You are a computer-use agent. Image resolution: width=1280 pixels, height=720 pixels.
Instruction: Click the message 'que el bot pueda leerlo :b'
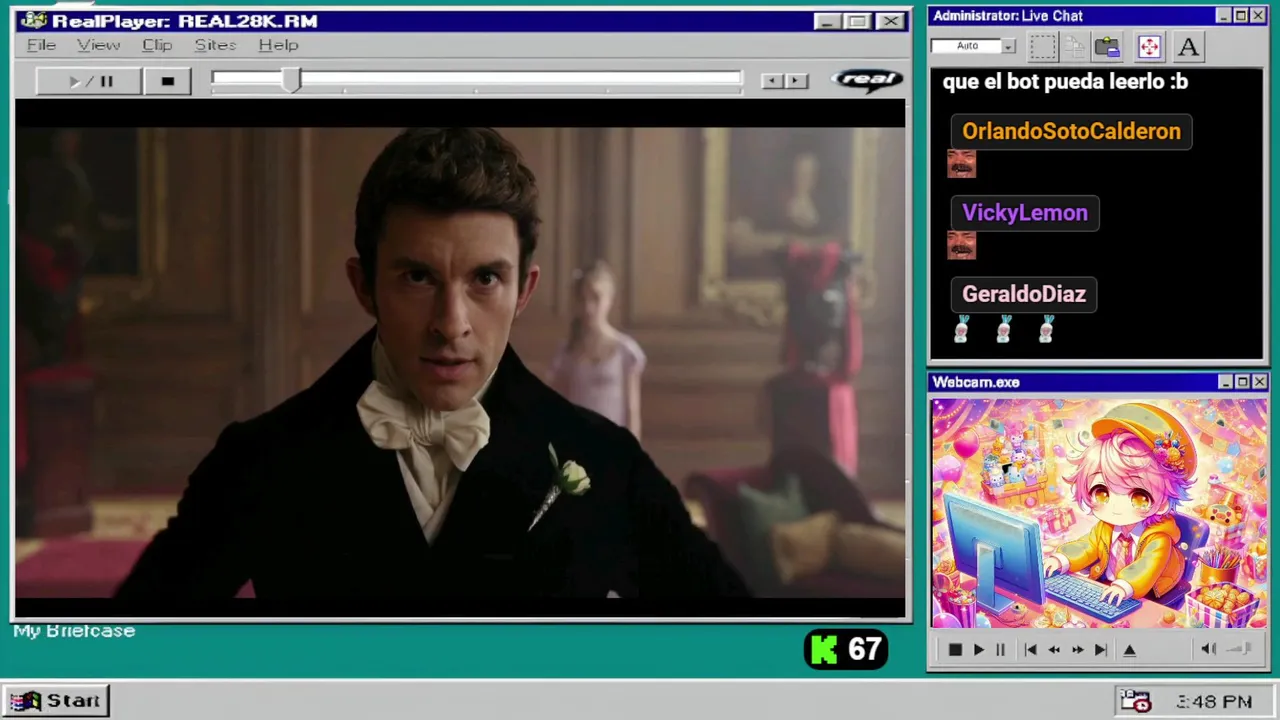click(x=1065, y=82)
